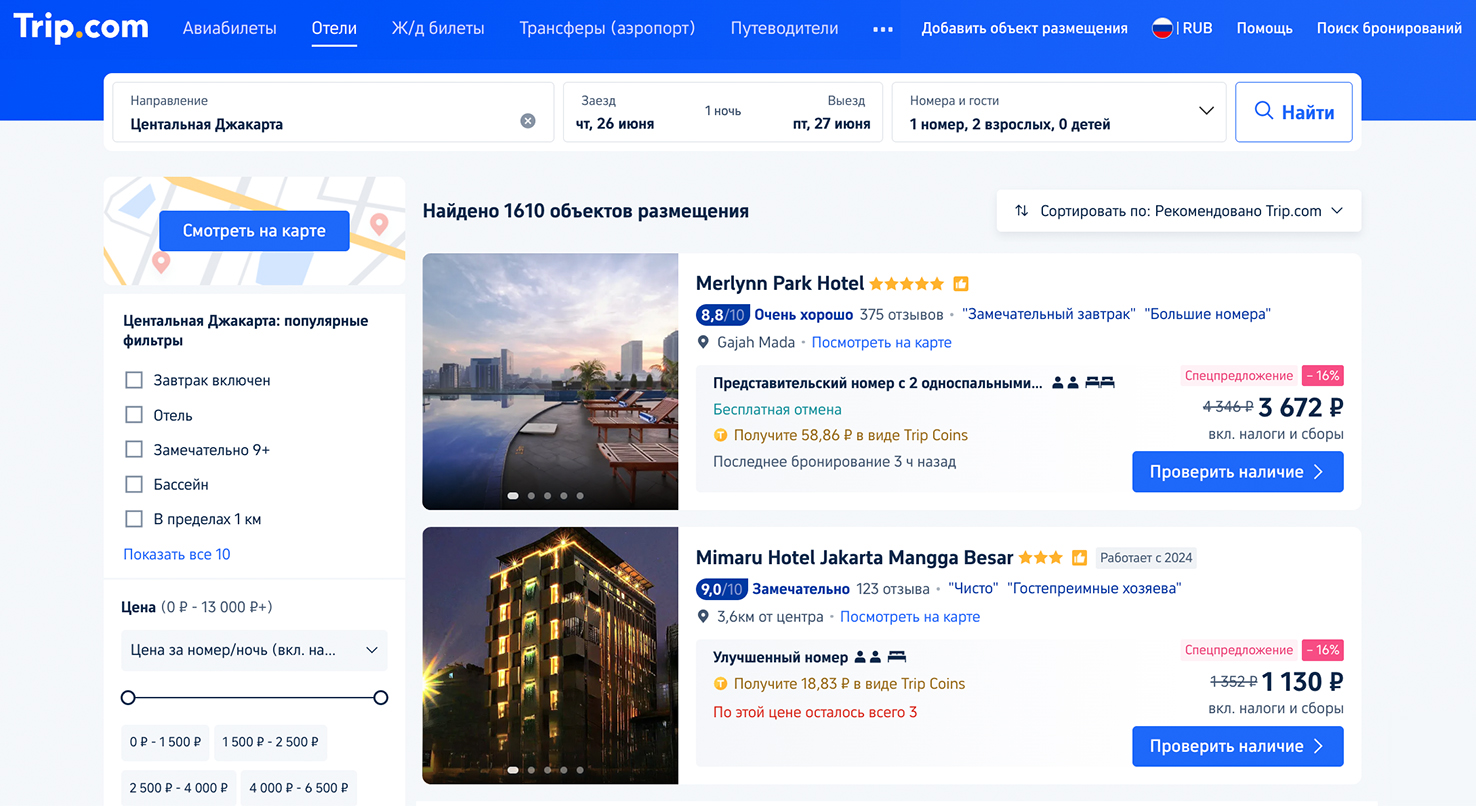Open Merlynn Park Hotel pool photo

(550, 382)
